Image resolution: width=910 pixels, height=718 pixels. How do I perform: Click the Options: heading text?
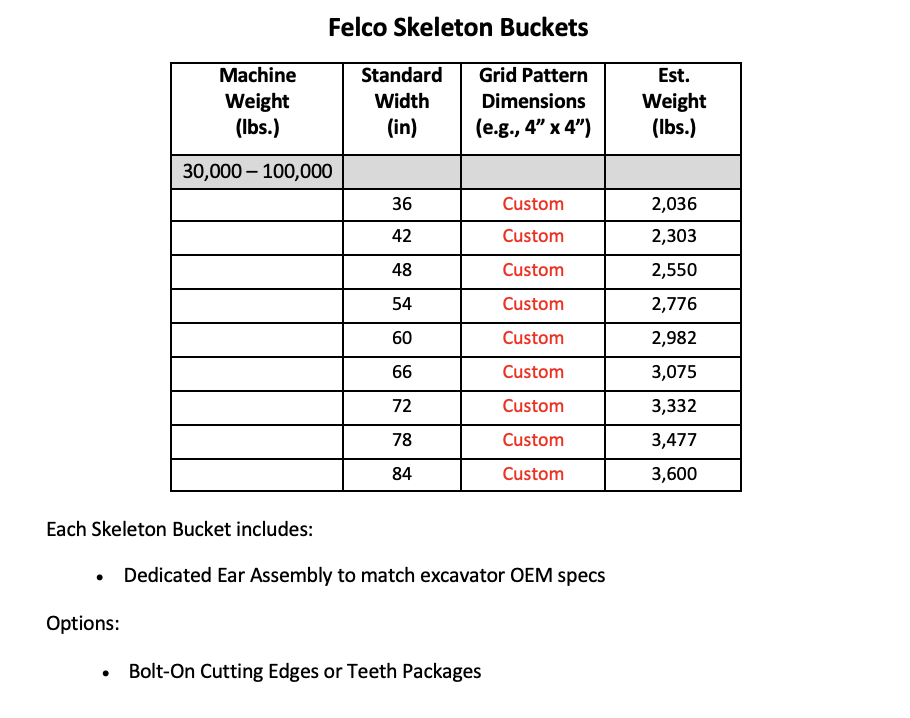pyautogui.click(x=83, y=623)
